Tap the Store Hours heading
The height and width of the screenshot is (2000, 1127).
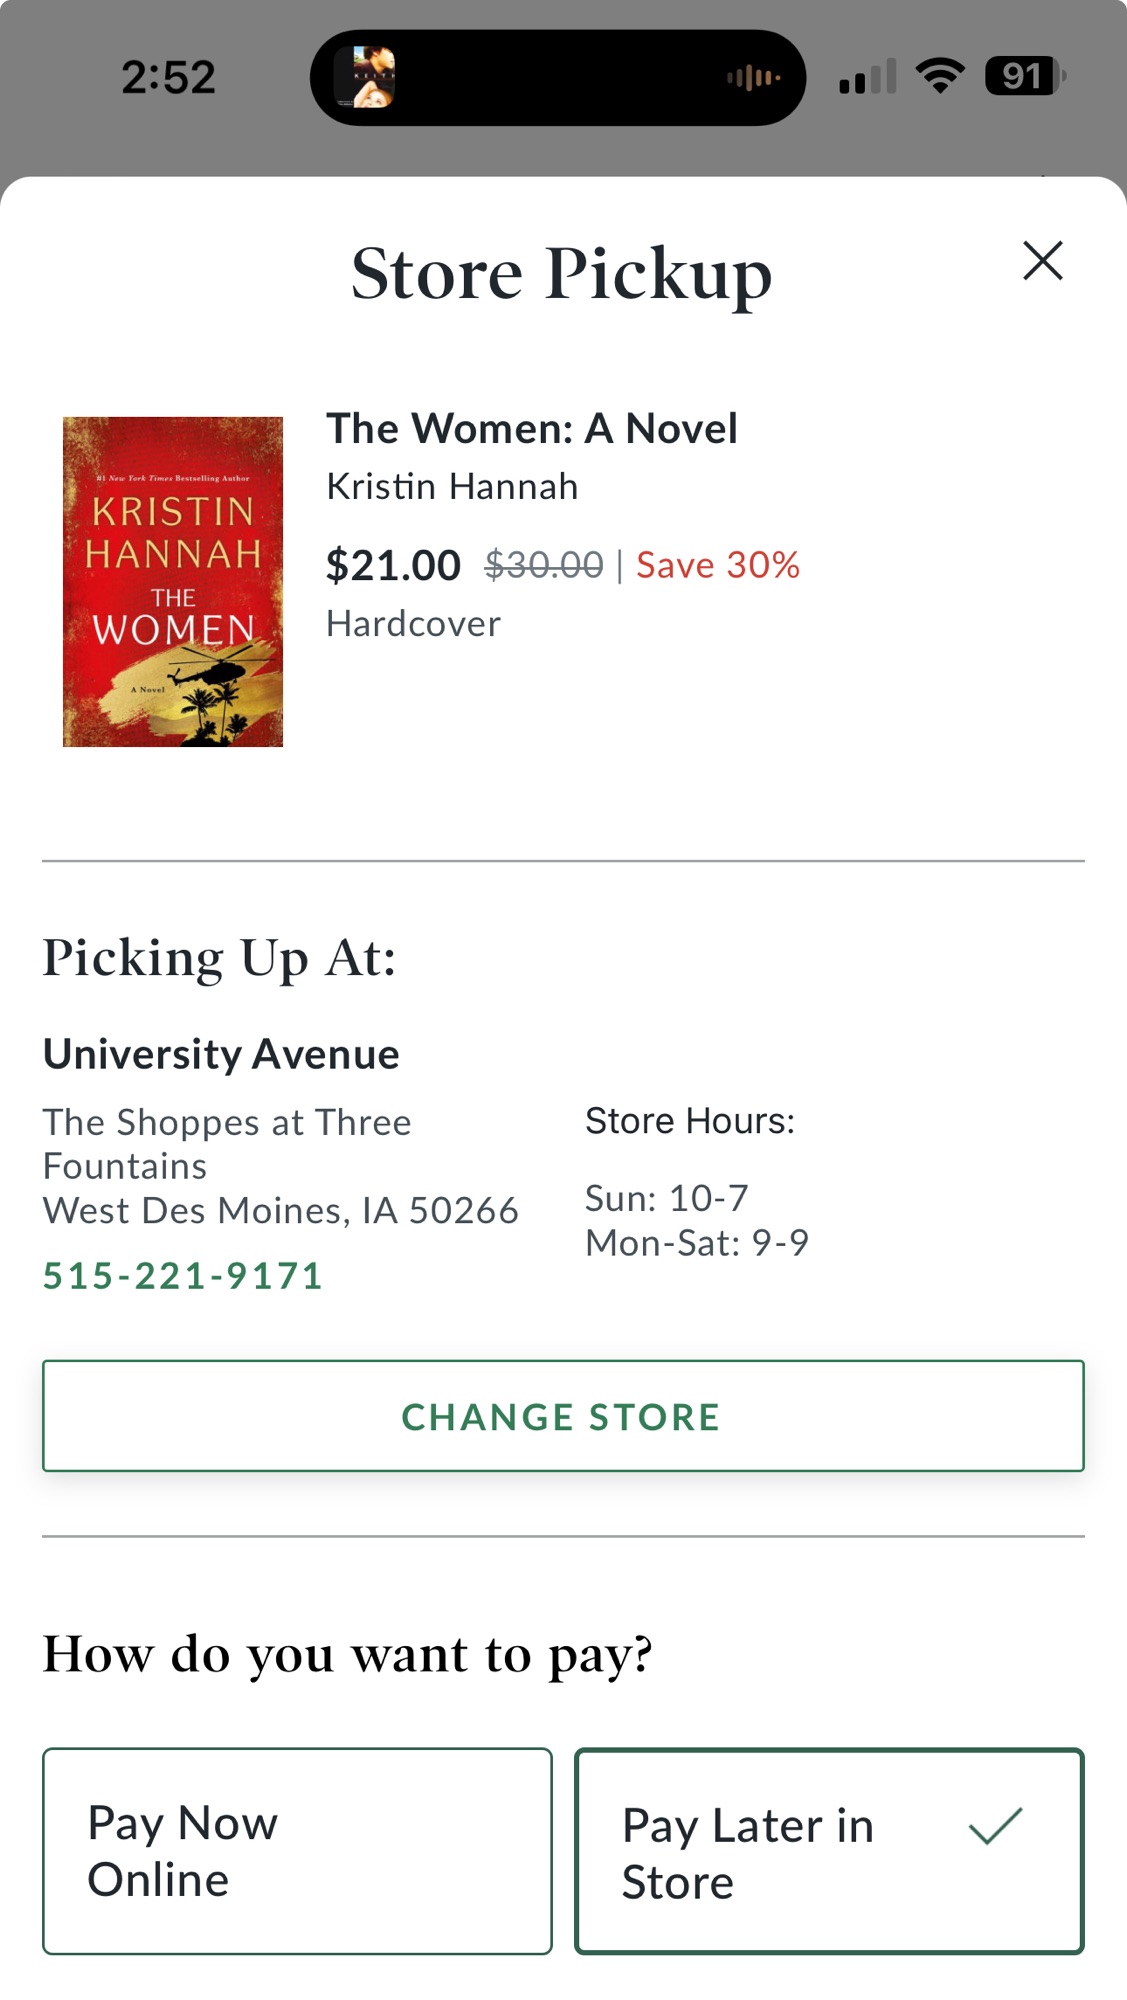pos(690,1121)
